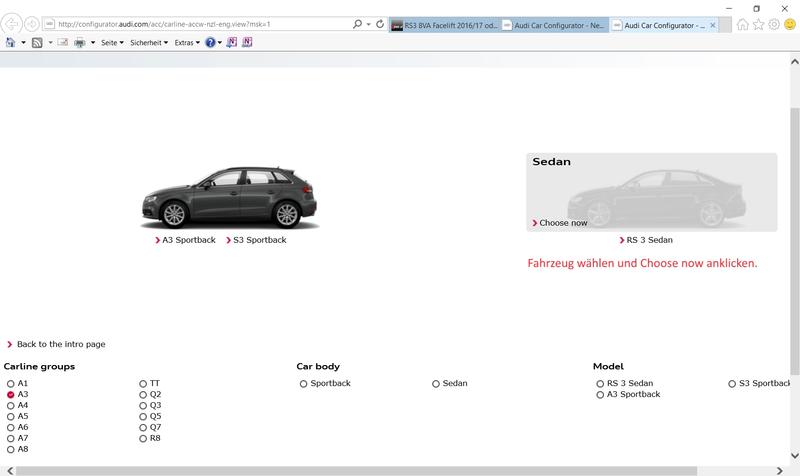Click the printer icon in the toolbar
Viewport: 800px width, 476px height.
[80, 43]
